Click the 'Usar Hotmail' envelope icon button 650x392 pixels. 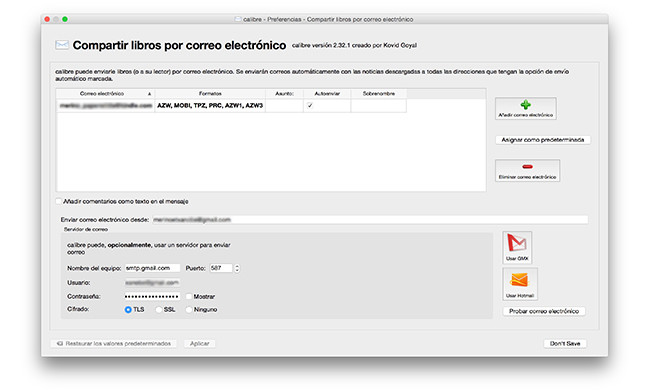[x=520, y=284]
